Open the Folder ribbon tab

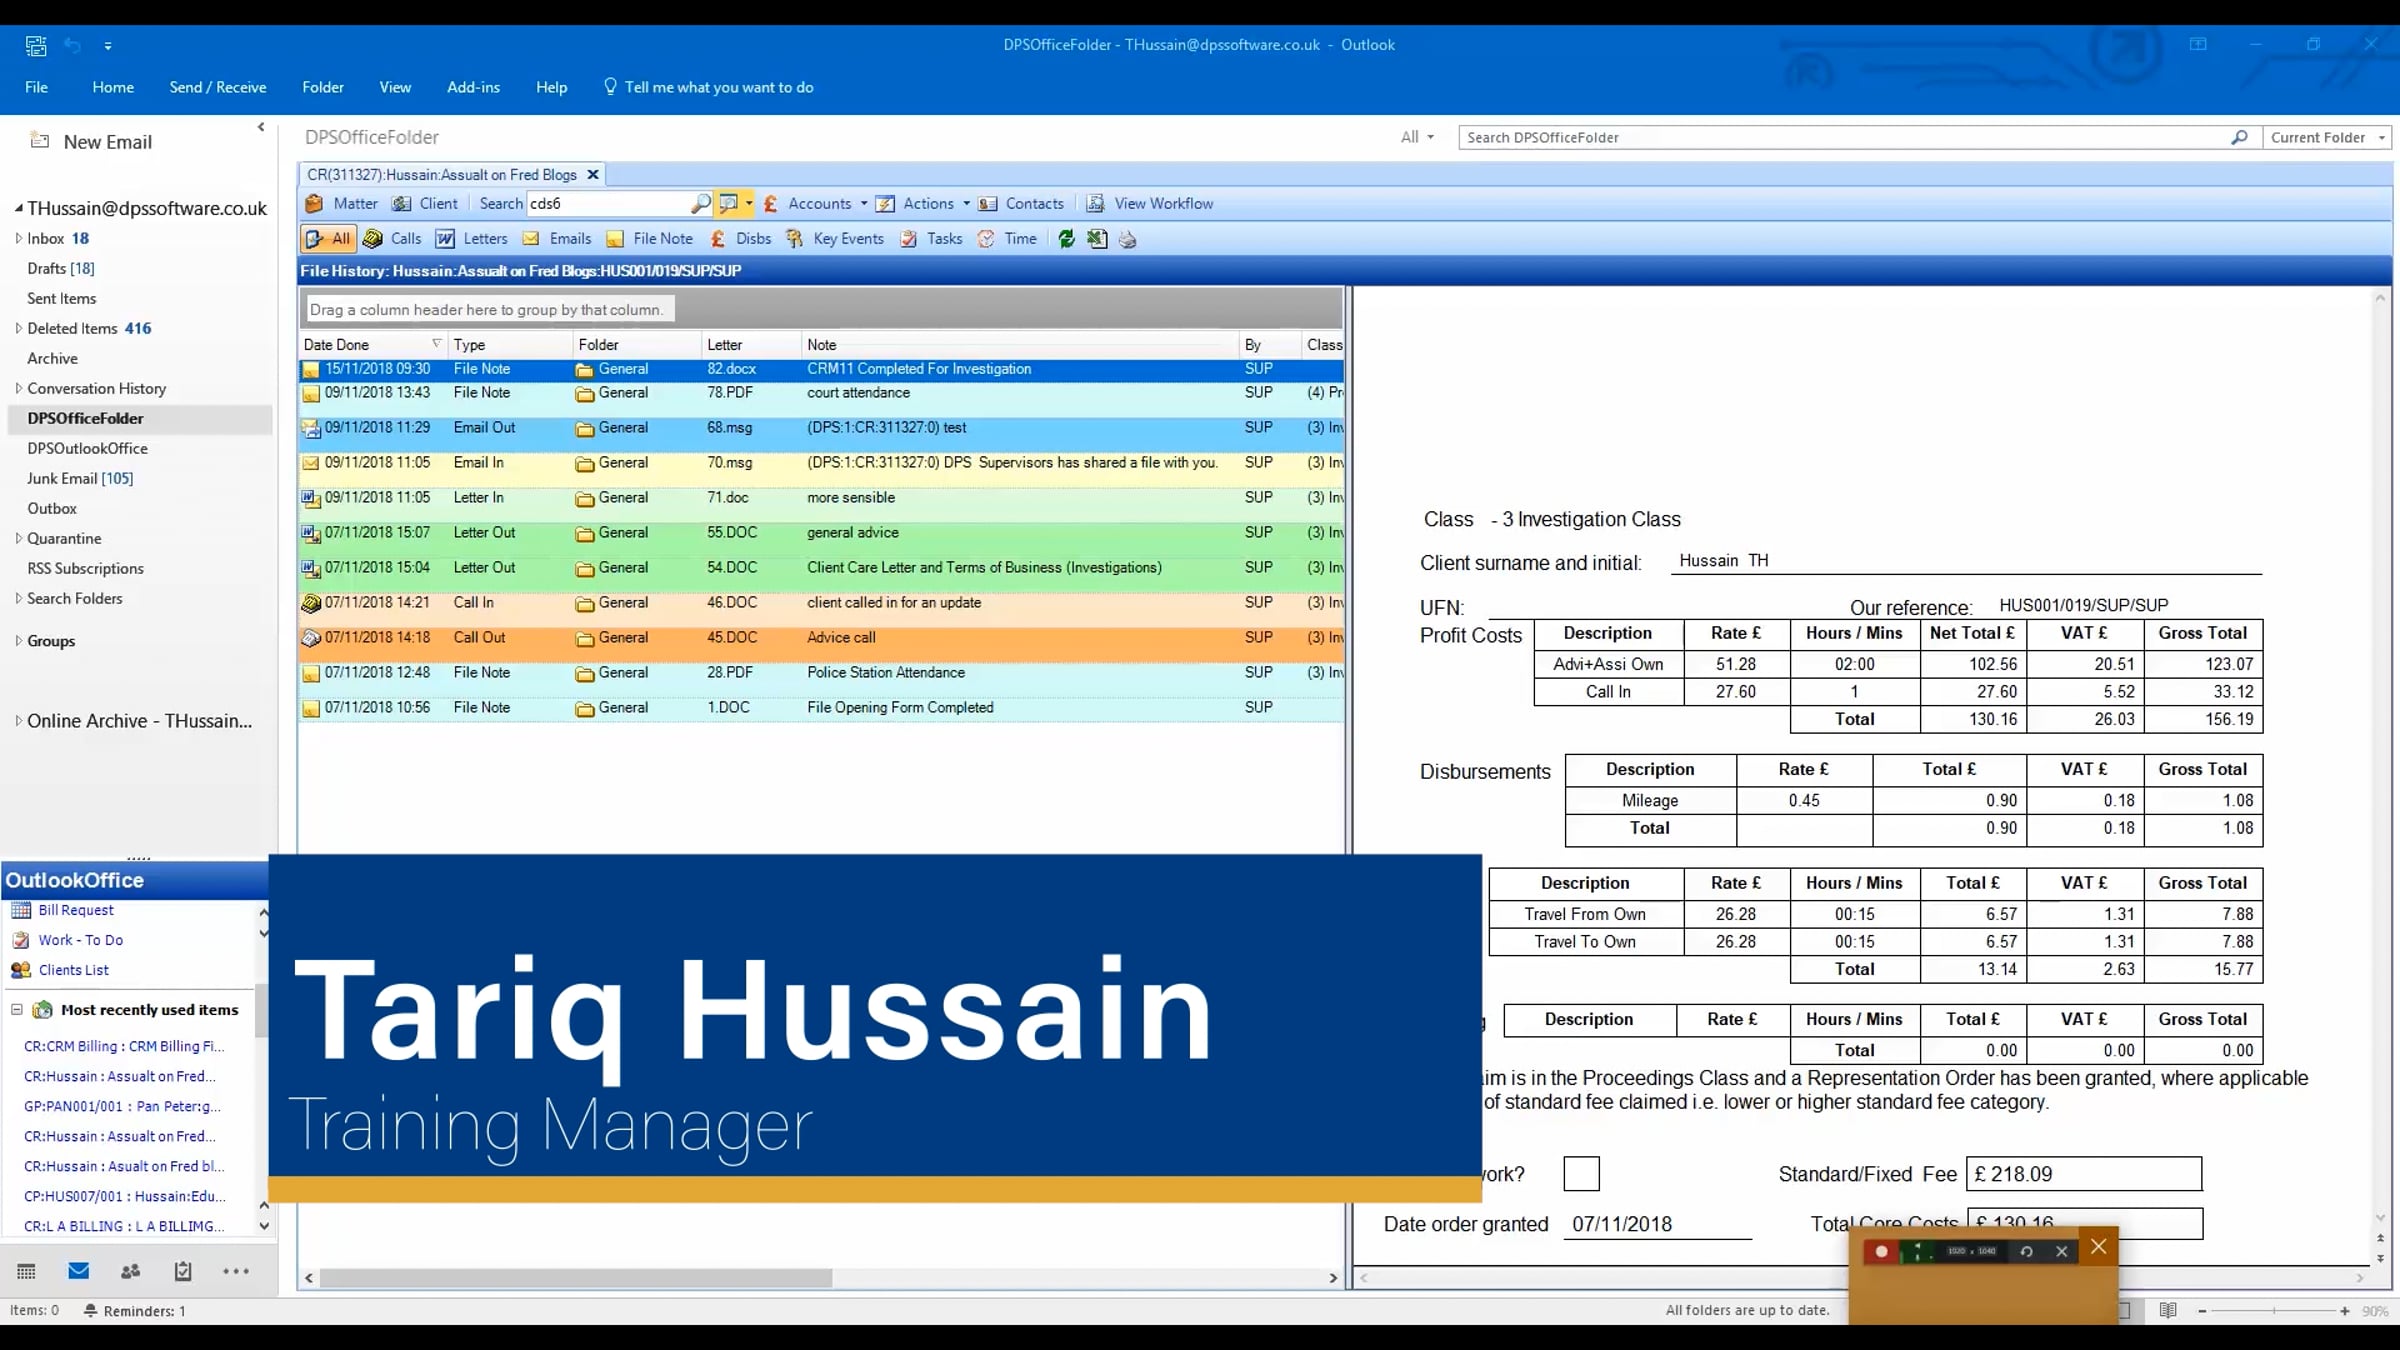click(323, 87)
